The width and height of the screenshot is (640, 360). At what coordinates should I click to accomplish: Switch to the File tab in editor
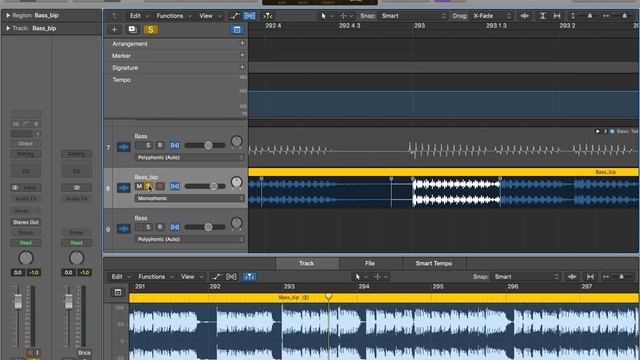tap(370, 264)
